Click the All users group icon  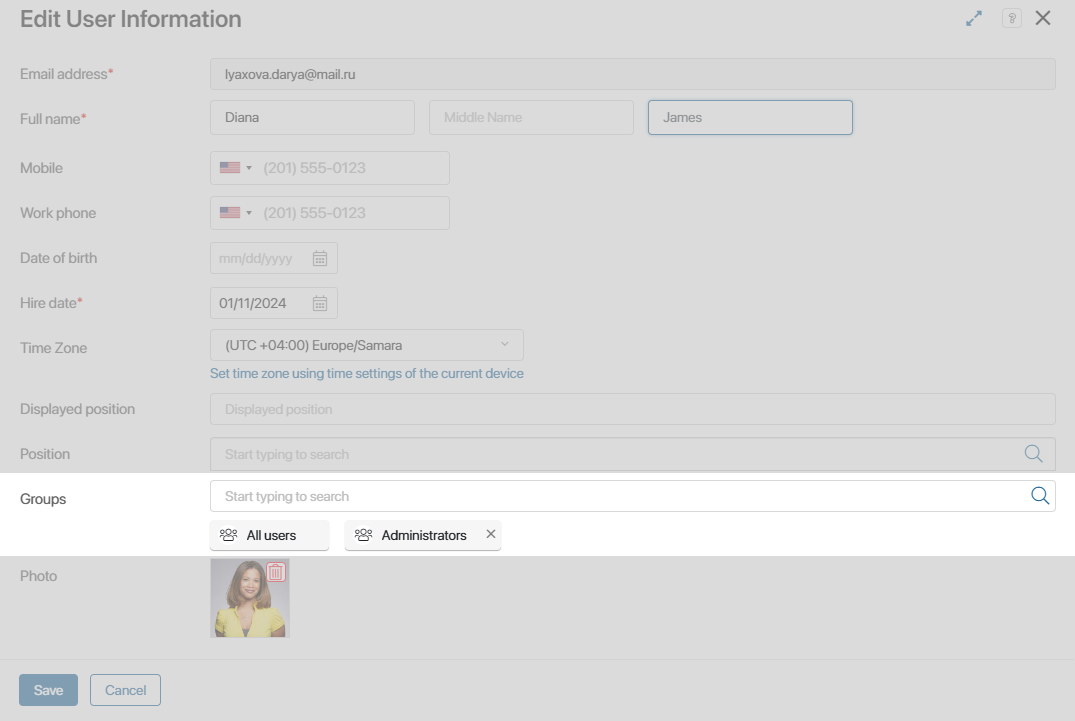pyautogui.click(x=228, y=535)
